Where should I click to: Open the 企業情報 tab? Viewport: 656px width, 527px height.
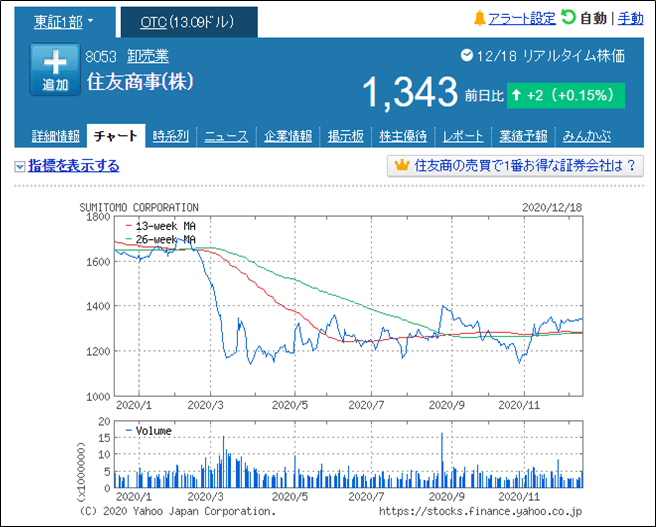[x=288, y=136]
